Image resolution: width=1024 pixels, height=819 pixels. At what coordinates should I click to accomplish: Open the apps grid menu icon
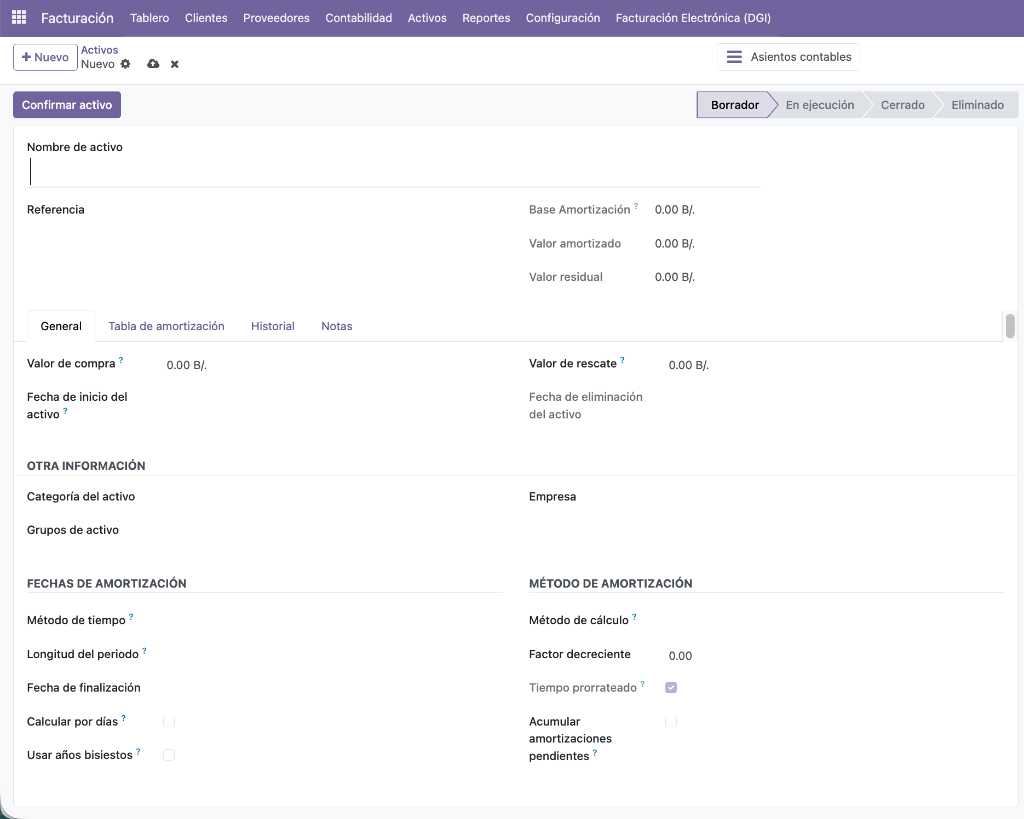(x=19, y=18)
